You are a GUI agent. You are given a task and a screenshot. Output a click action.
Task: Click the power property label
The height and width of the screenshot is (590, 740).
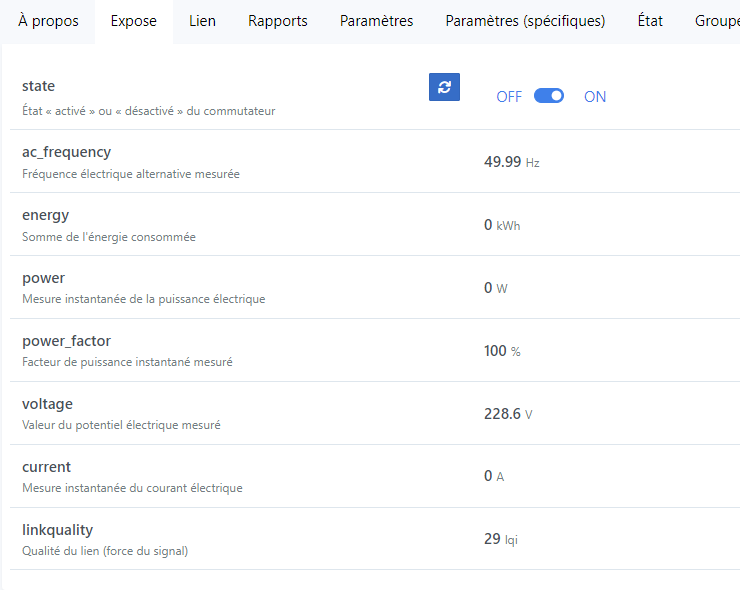click(x=43, y=278)
